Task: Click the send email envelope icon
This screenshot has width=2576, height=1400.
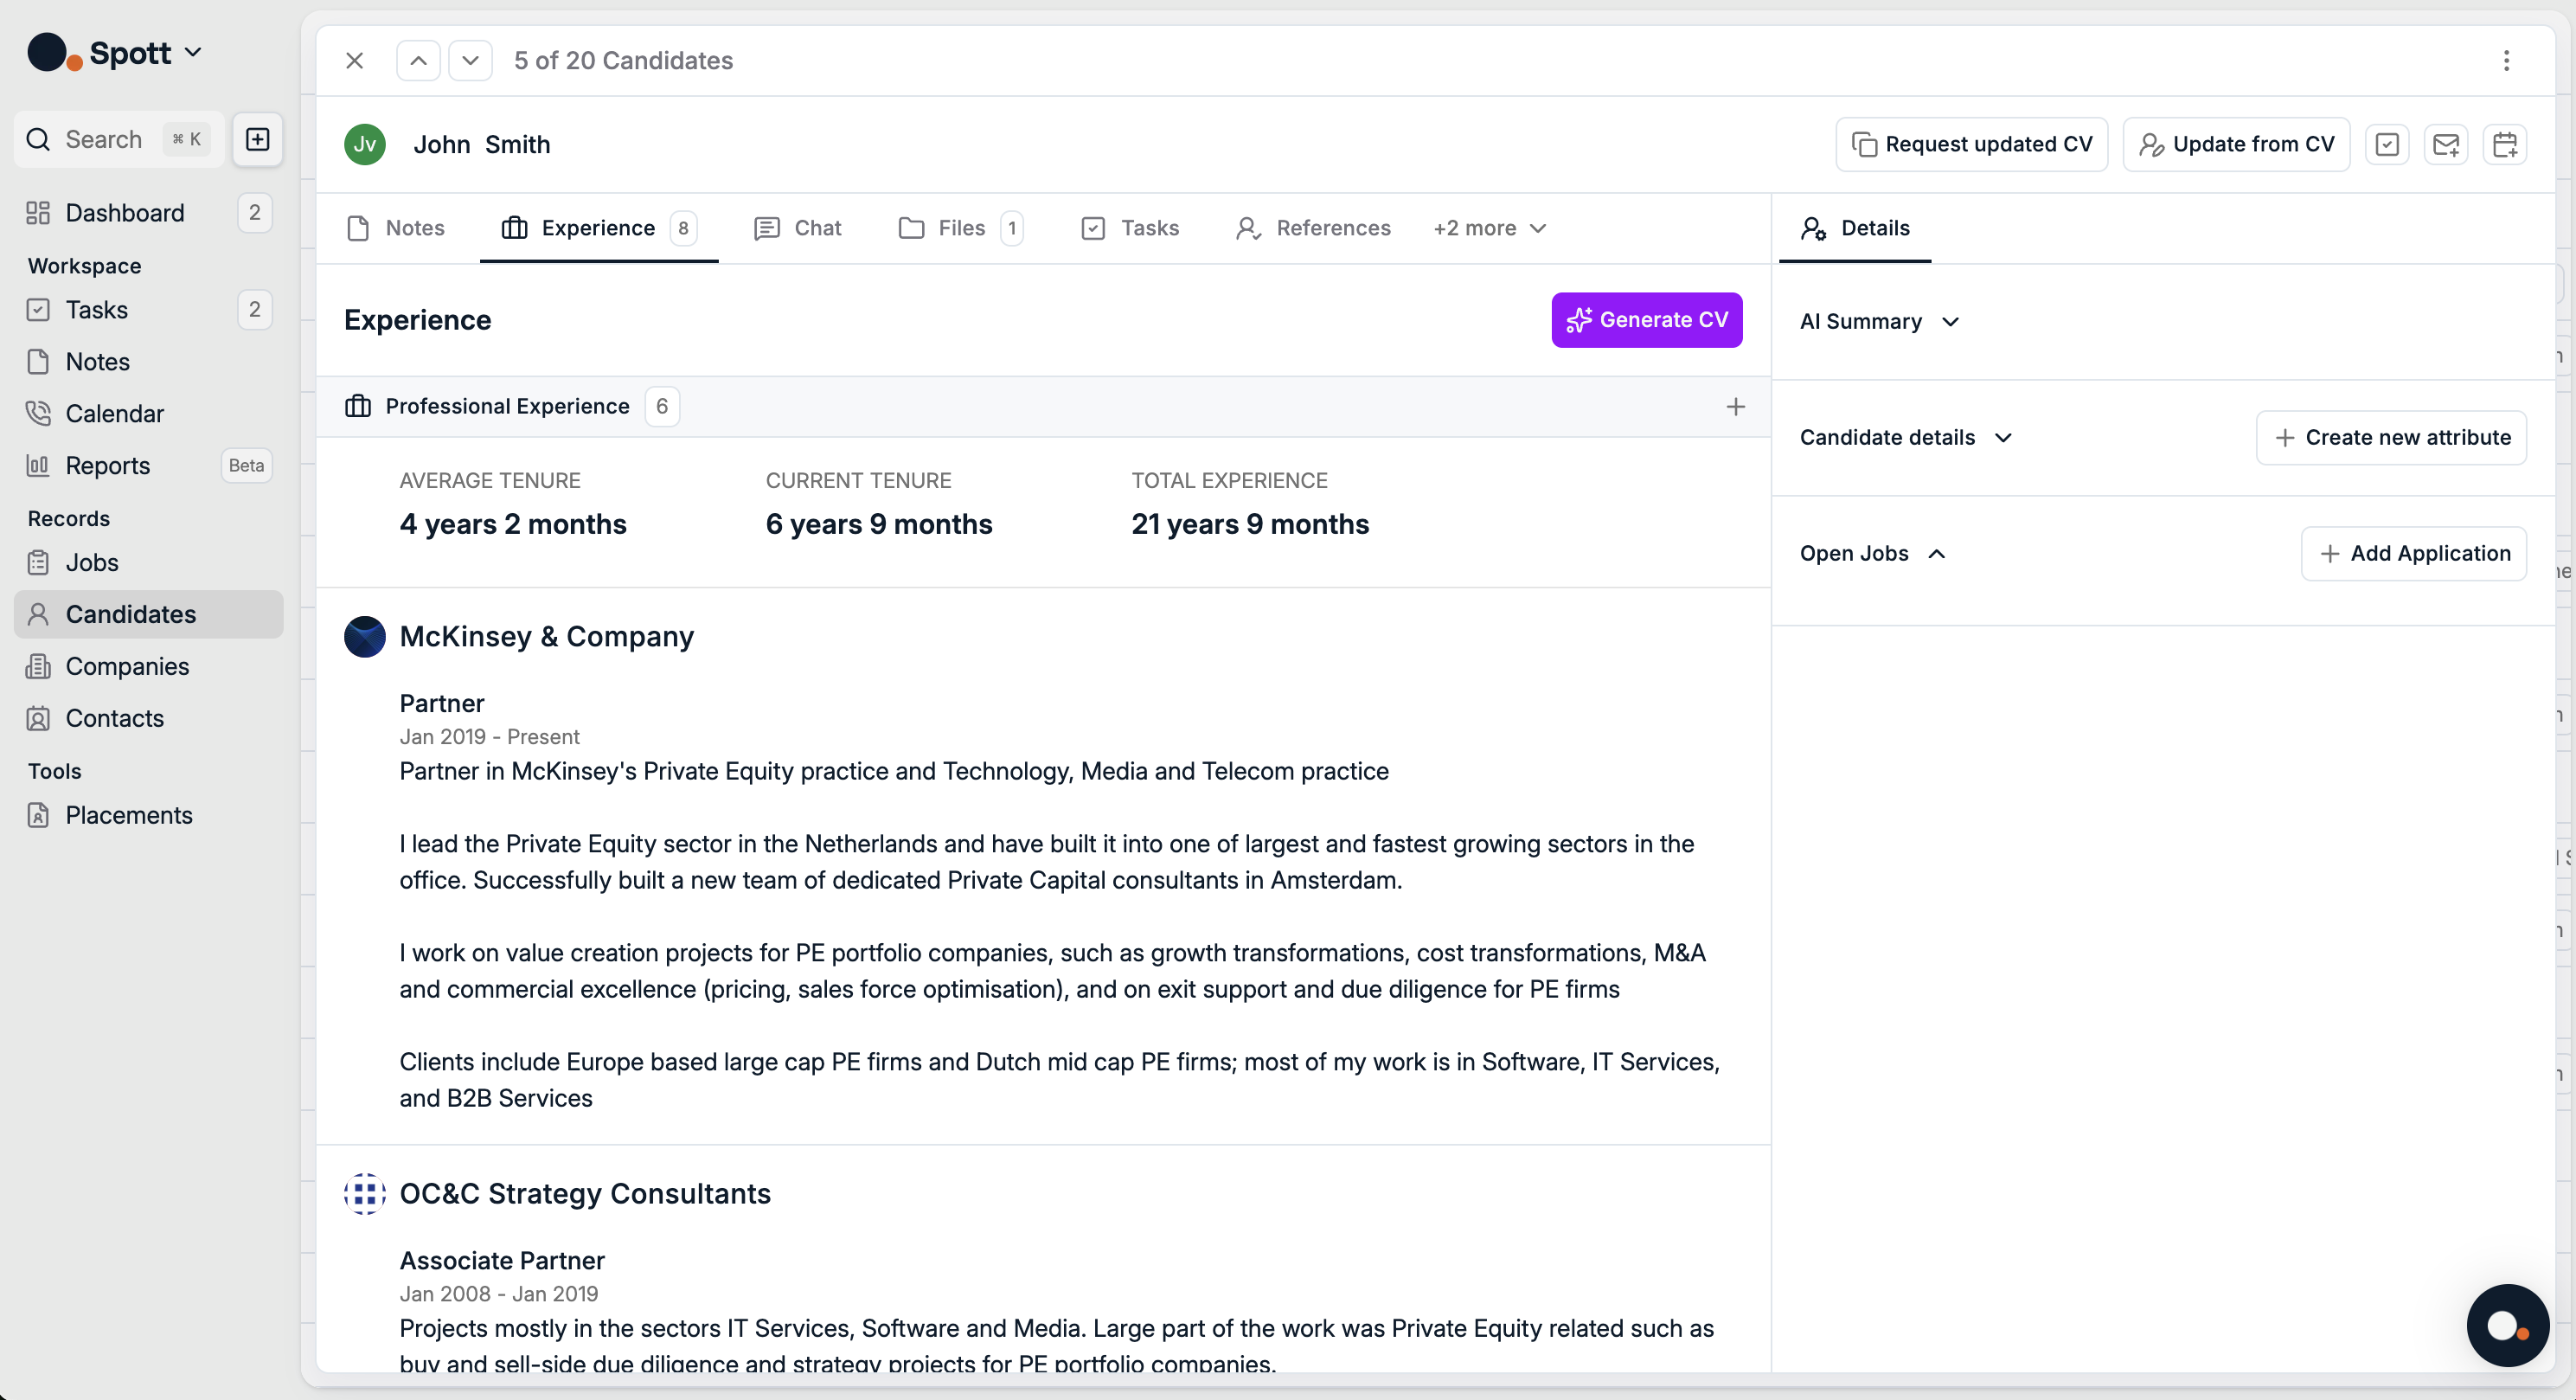Action: (2445, 144)
